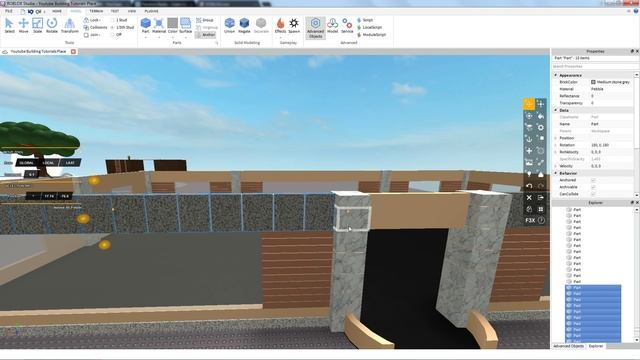Select the 1 Stud snap option
Image resolution: width=640 pixels, height=360 pixels.
pyautogui.click(x=119, y=20)
